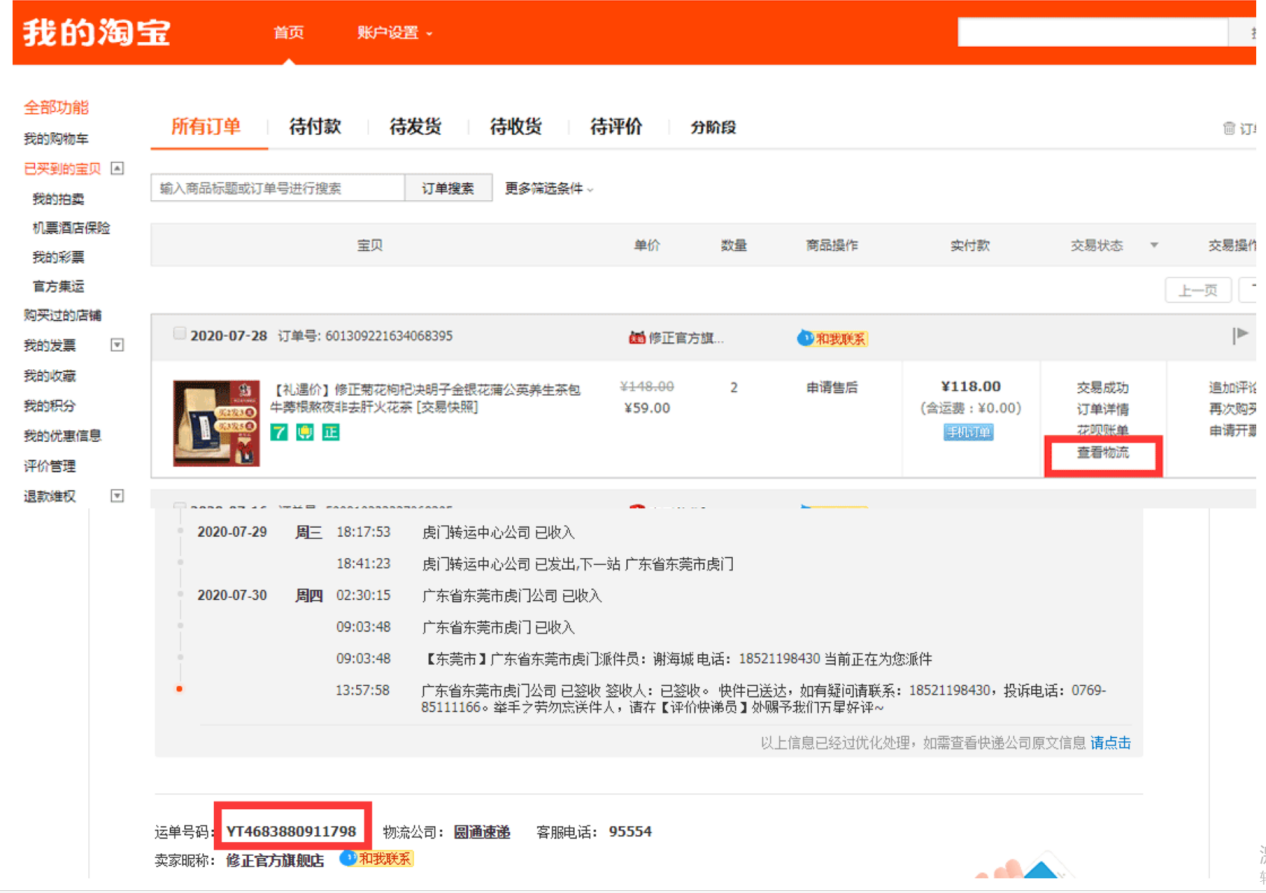Click the 交易成功 status text
Image resolution: width=1266 pixels, height=893 pixels.
(1103, 387)
